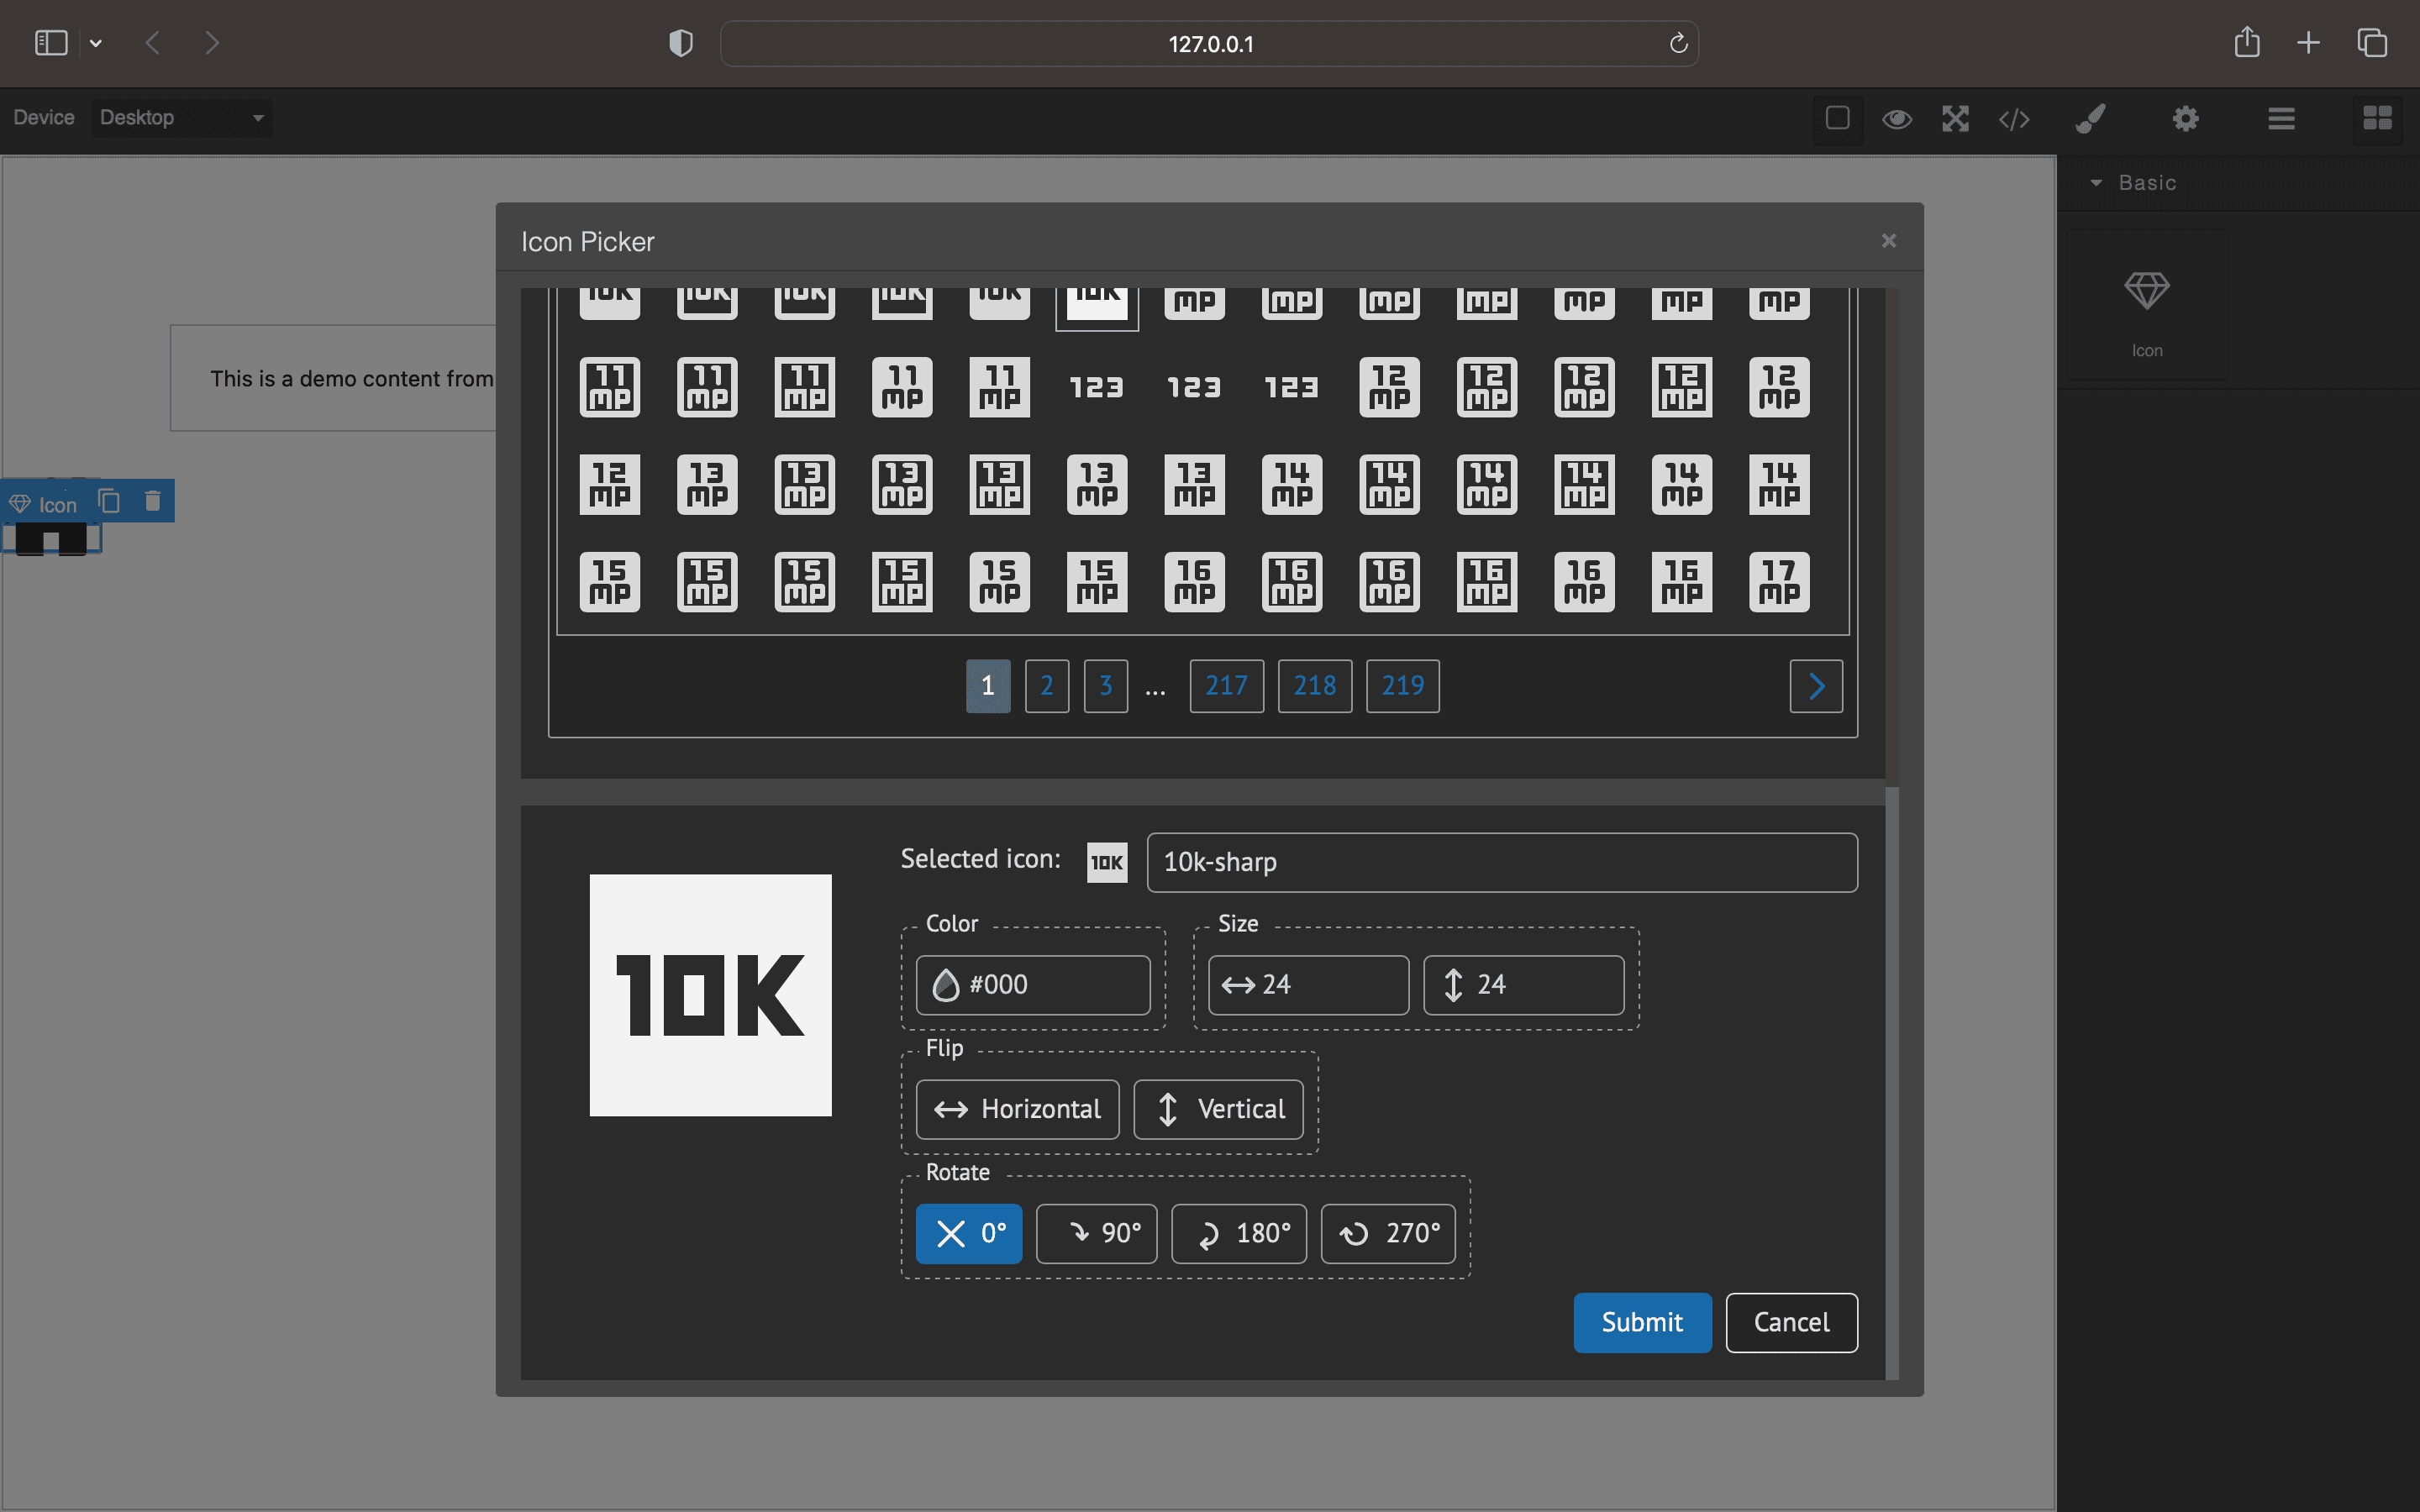Pick the outlined sharp-cornered 14 MP icon
Viewport: 2420px width, 1512px height.
click(x=1584, y=485)
